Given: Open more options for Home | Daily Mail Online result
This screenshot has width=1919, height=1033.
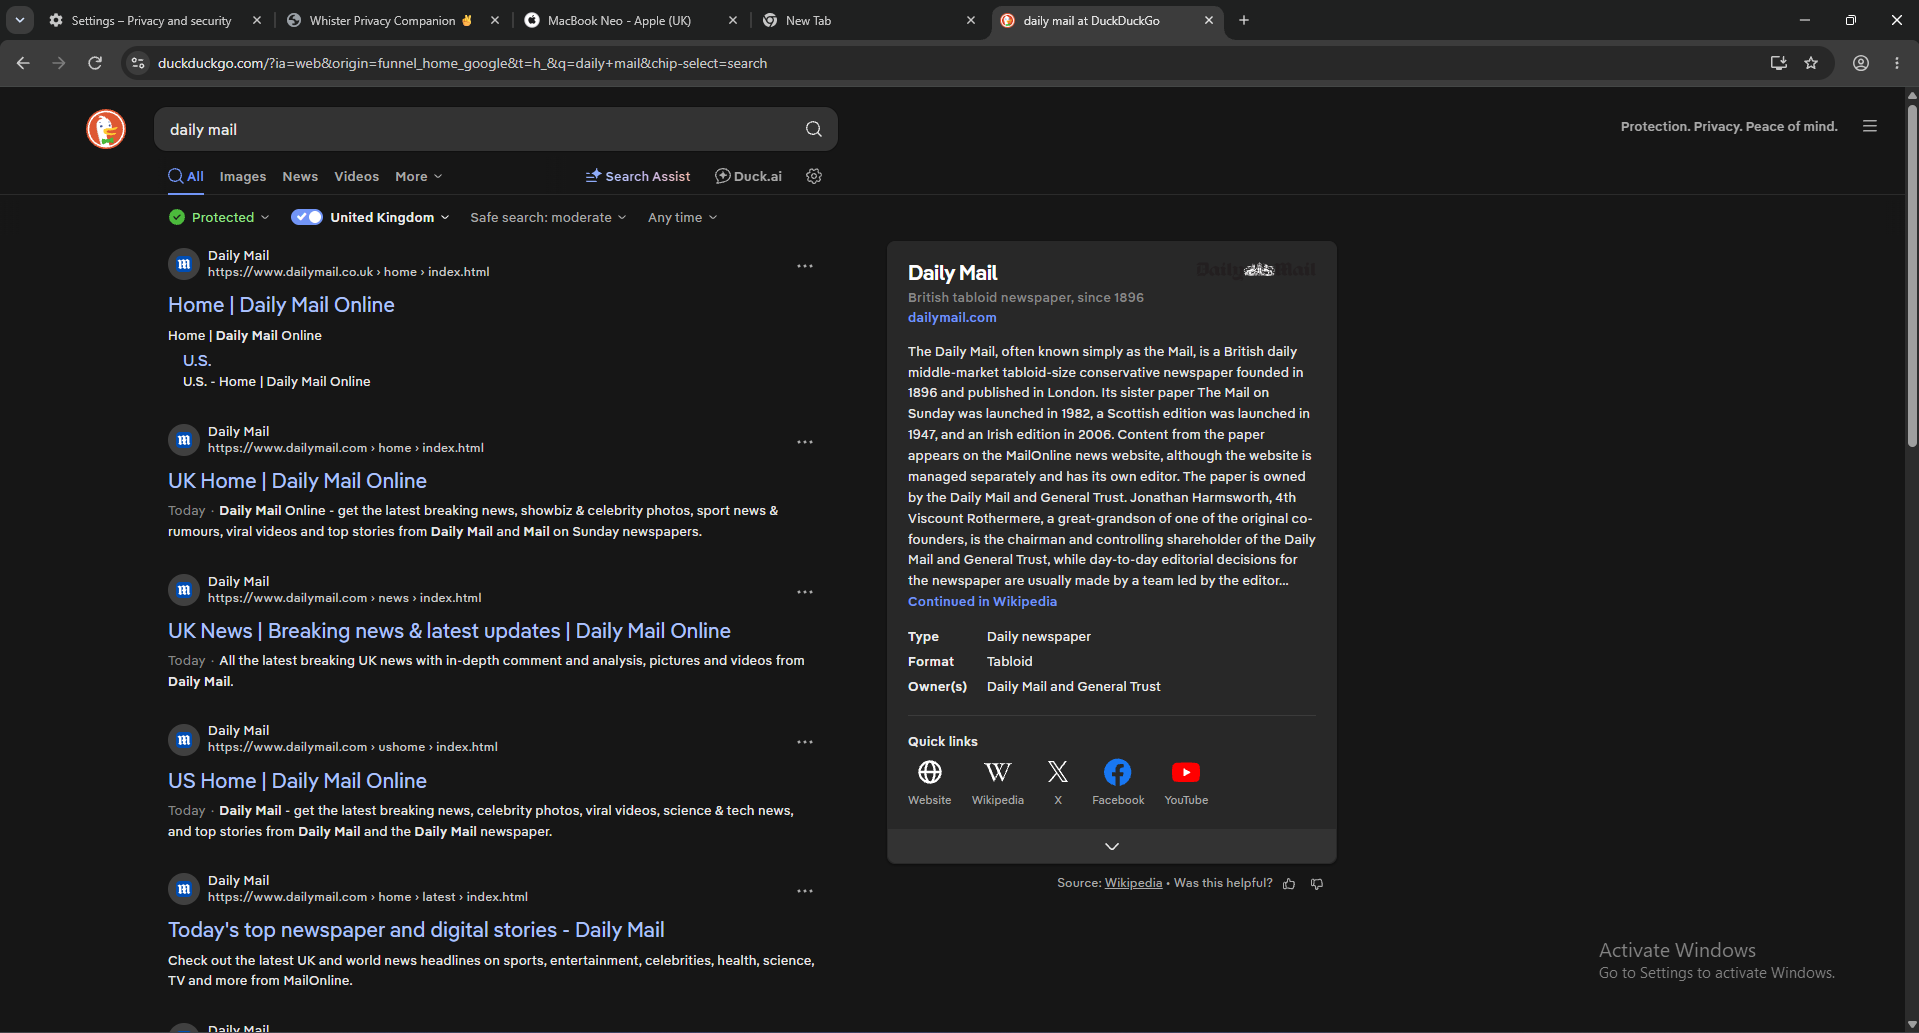Looking at the screenshot, I should (805, 266).
